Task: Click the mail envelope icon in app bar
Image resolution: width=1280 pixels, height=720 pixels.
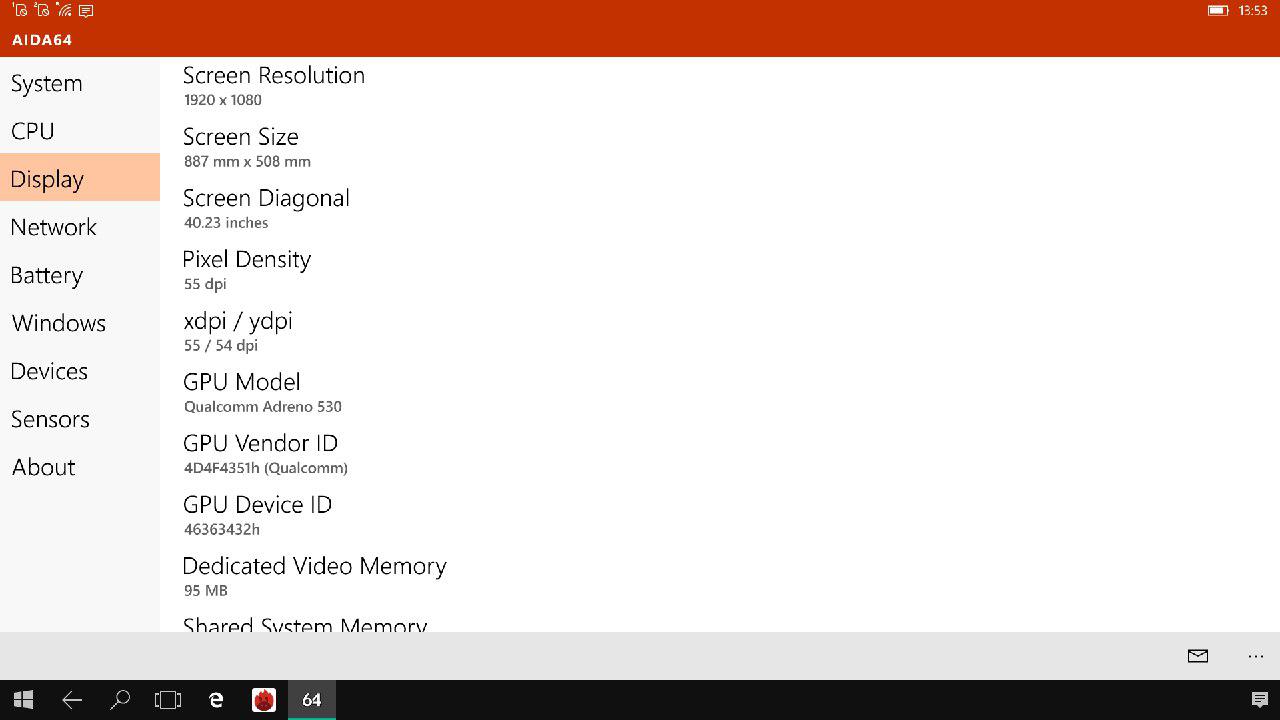Action: point(1198,656)
